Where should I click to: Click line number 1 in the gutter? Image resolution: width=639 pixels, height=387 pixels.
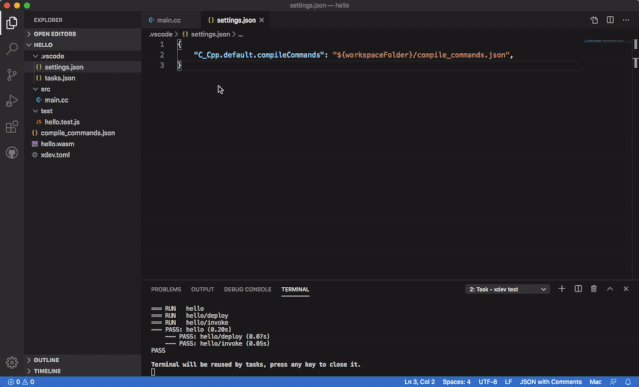tap(162, 44)
